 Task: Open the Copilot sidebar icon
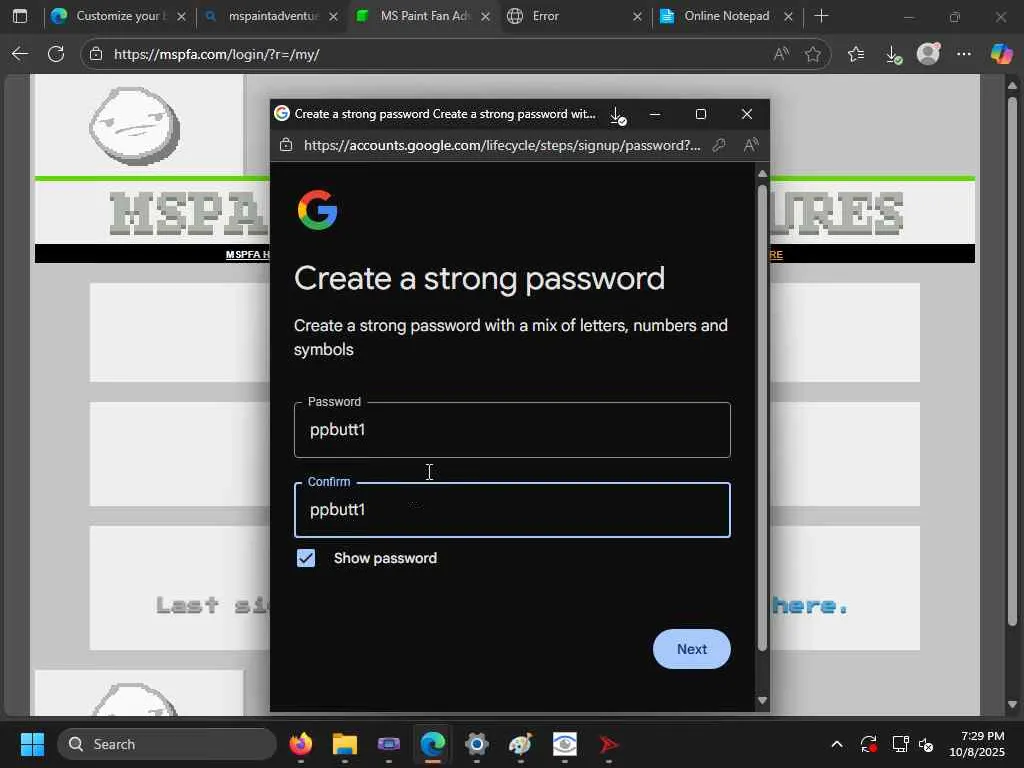(1001, 54)
